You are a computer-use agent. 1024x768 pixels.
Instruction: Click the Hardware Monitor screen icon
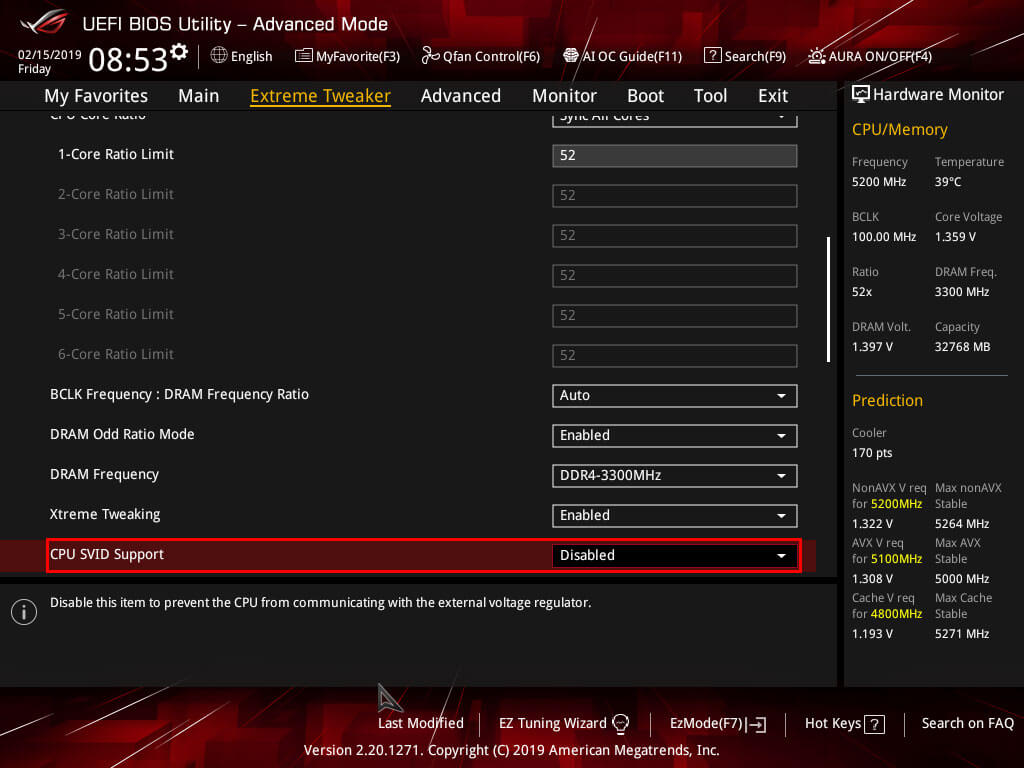tap(861, 94)
